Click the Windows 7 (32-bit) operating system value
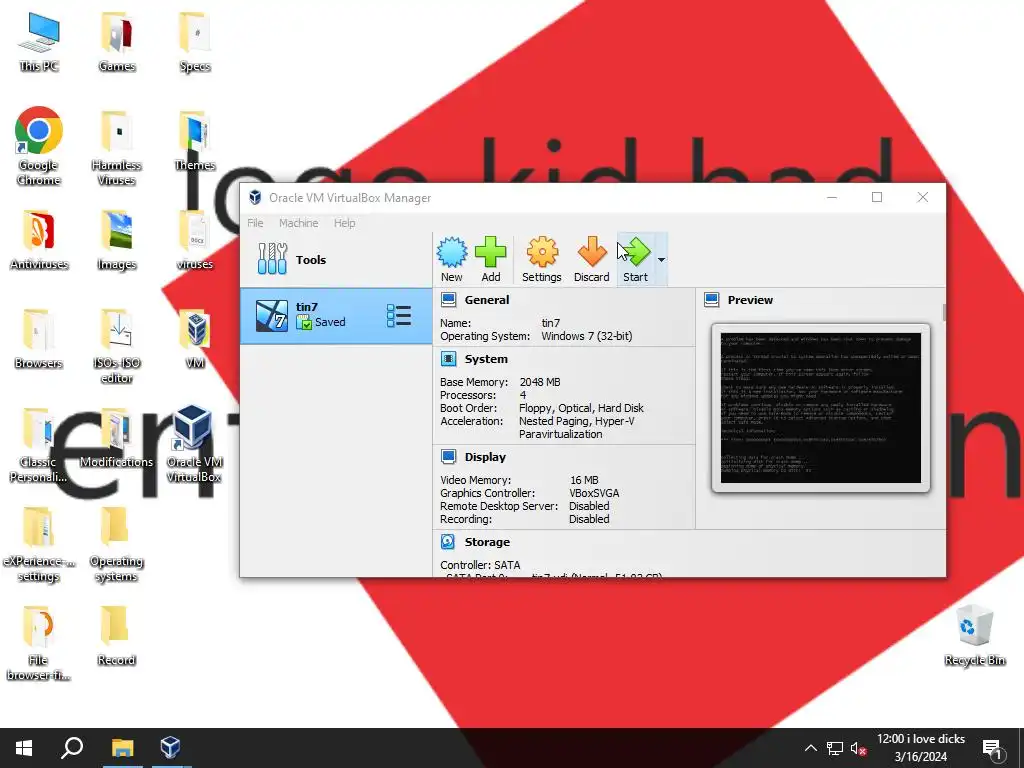This screenshot has height=768, width=1024. (x=586, y=336)
